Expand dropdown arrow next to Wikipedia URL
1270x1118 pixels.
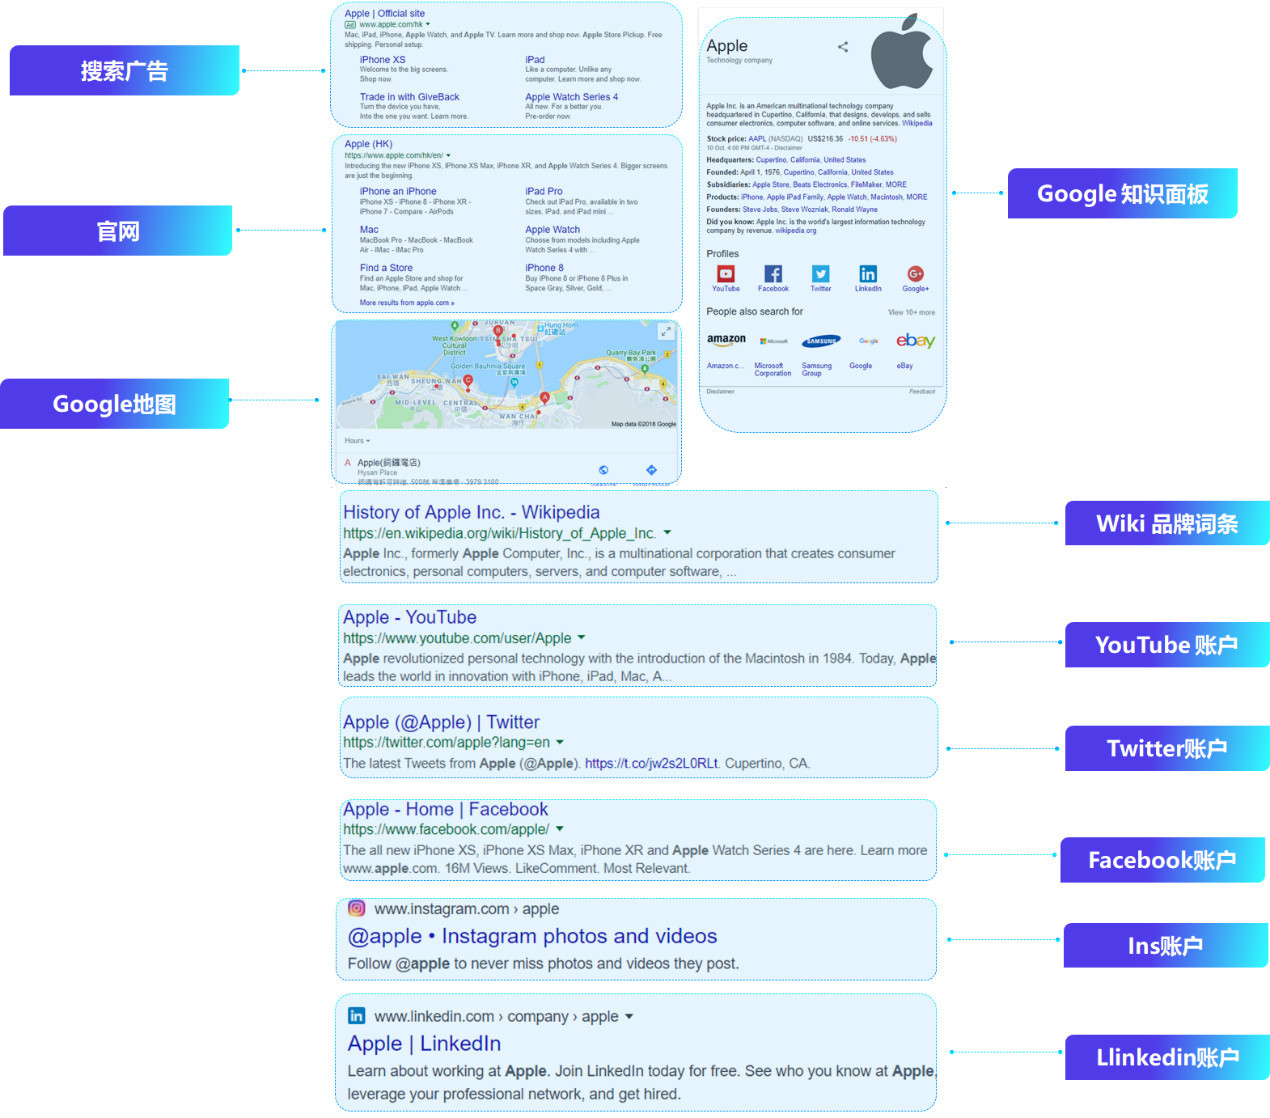(x=668, y=533)
